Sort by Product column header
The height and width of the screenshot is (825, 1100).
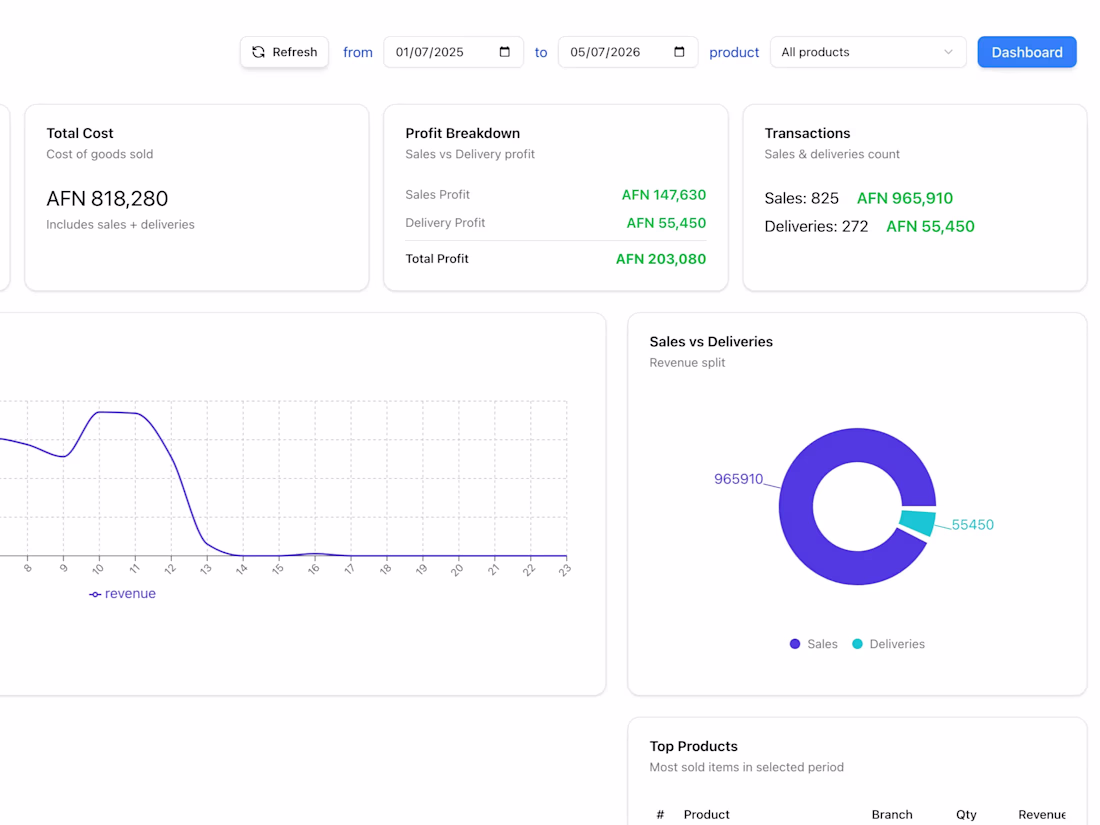point(706,814)
